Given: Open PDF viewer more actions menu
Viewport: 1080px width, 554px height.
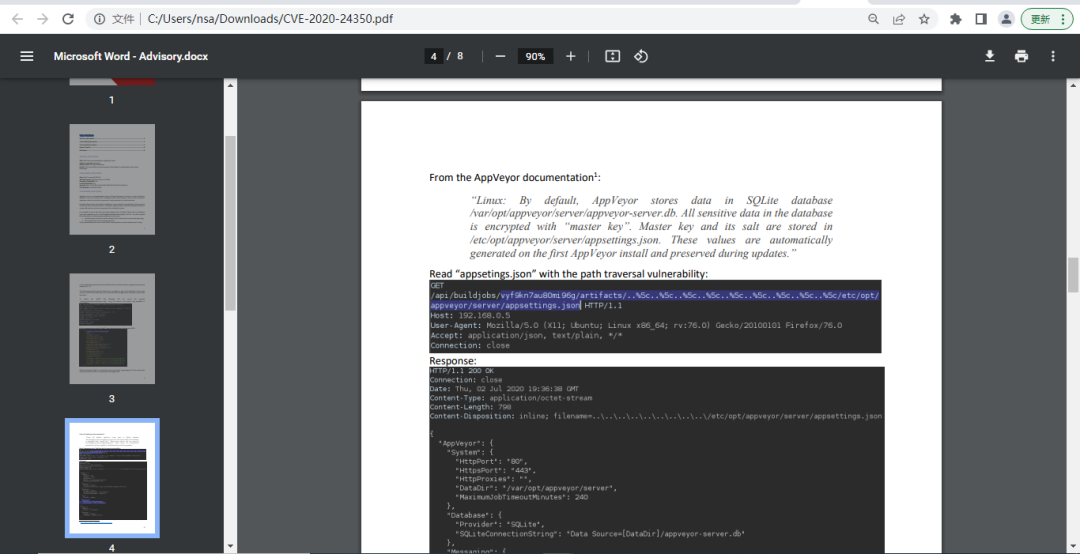Looking at the screenshot, I should tap(1052, 57).
